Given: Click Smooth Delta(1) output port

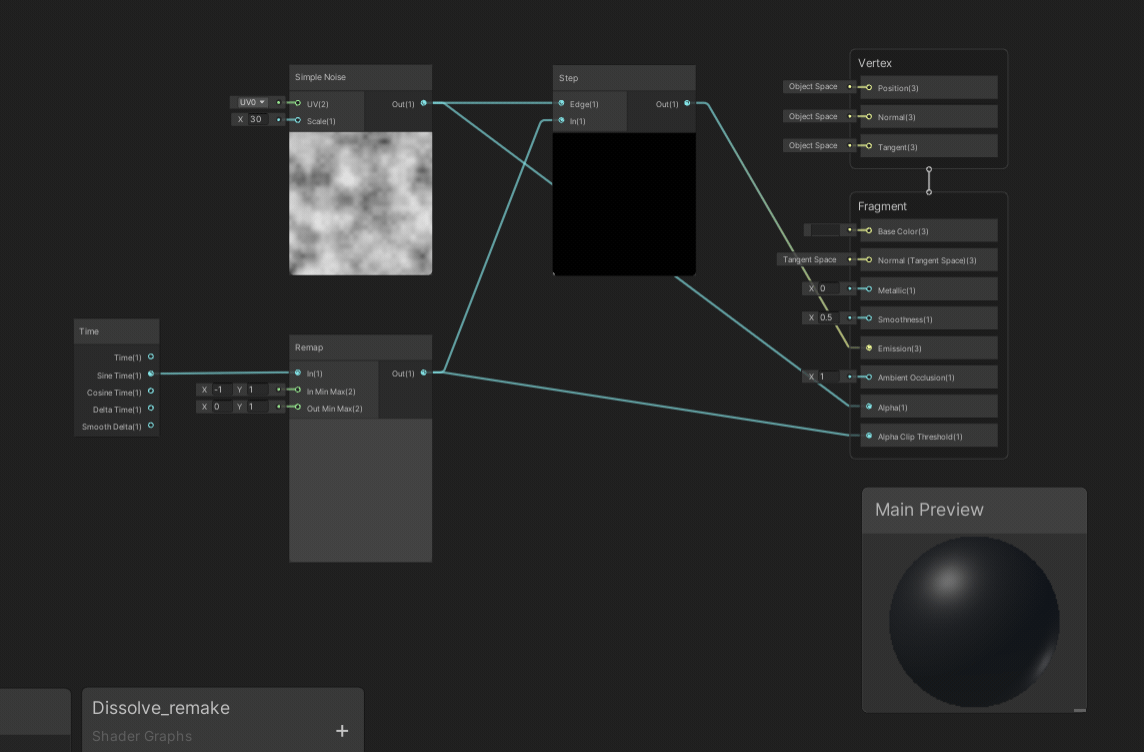Looking at the screenshot, I should pos(151,425).
